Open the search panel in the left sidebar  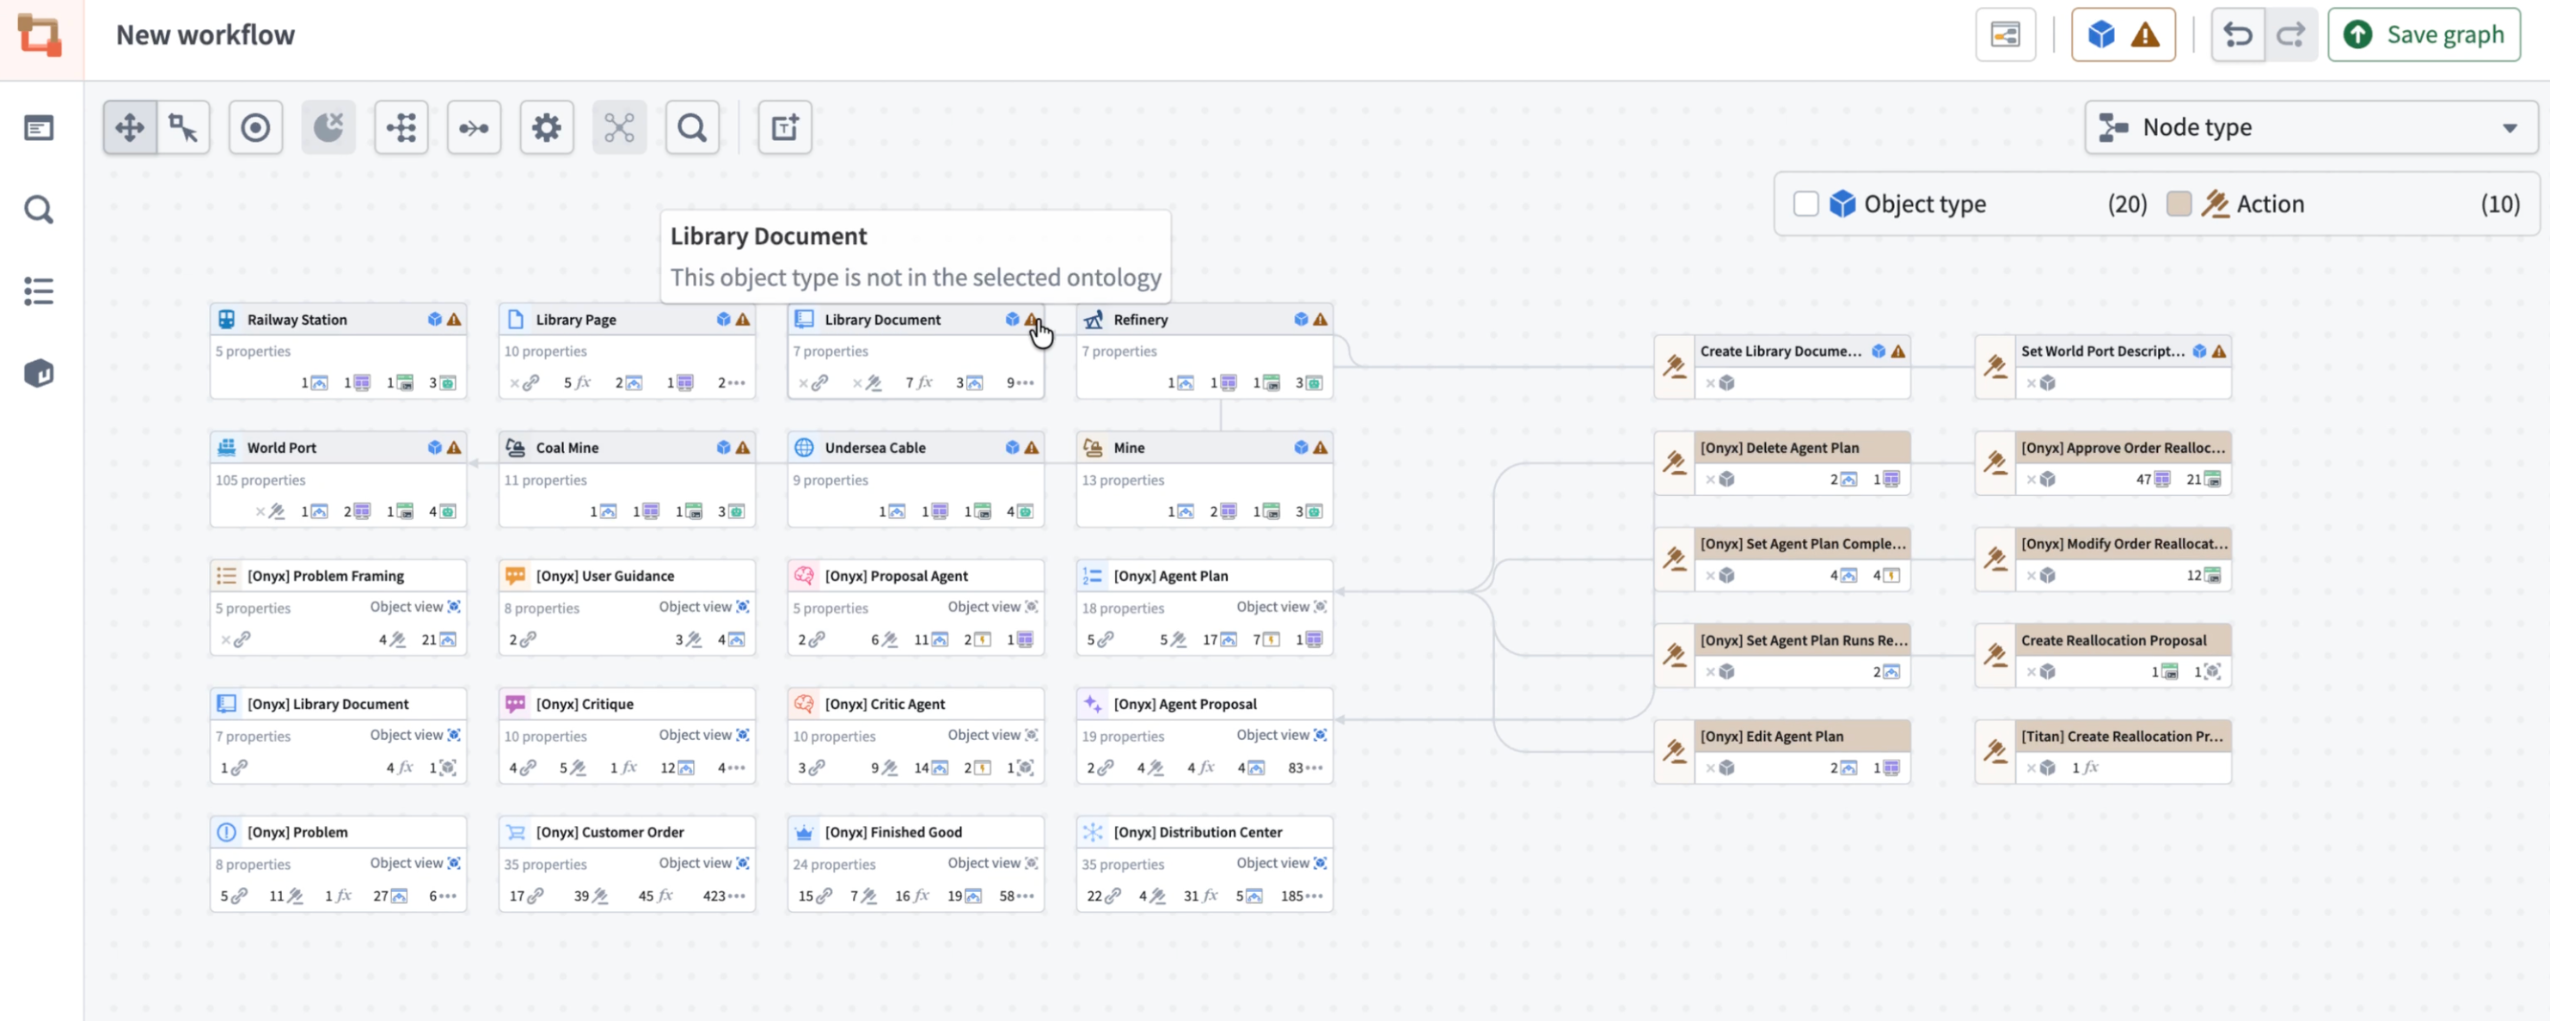[x=38, y=209]
